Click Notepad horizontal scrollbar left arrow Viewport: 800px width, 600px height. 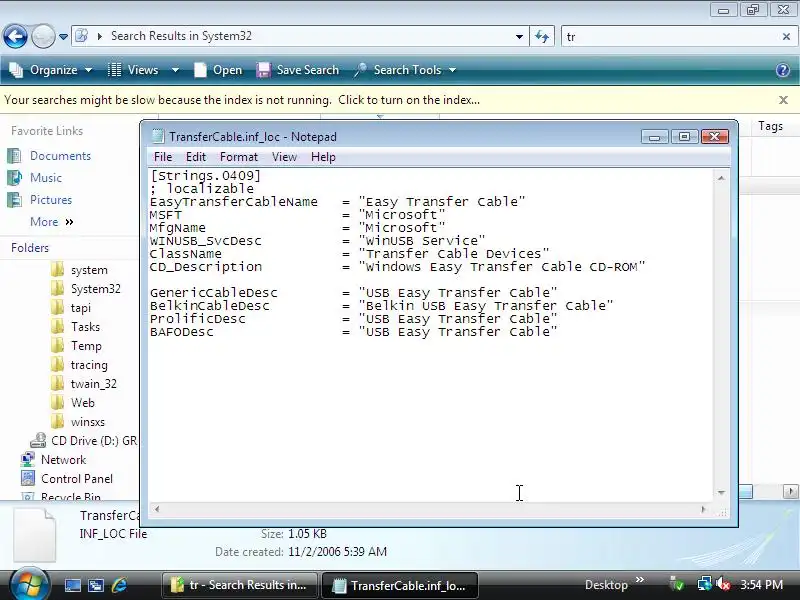(x=157, y=509)
